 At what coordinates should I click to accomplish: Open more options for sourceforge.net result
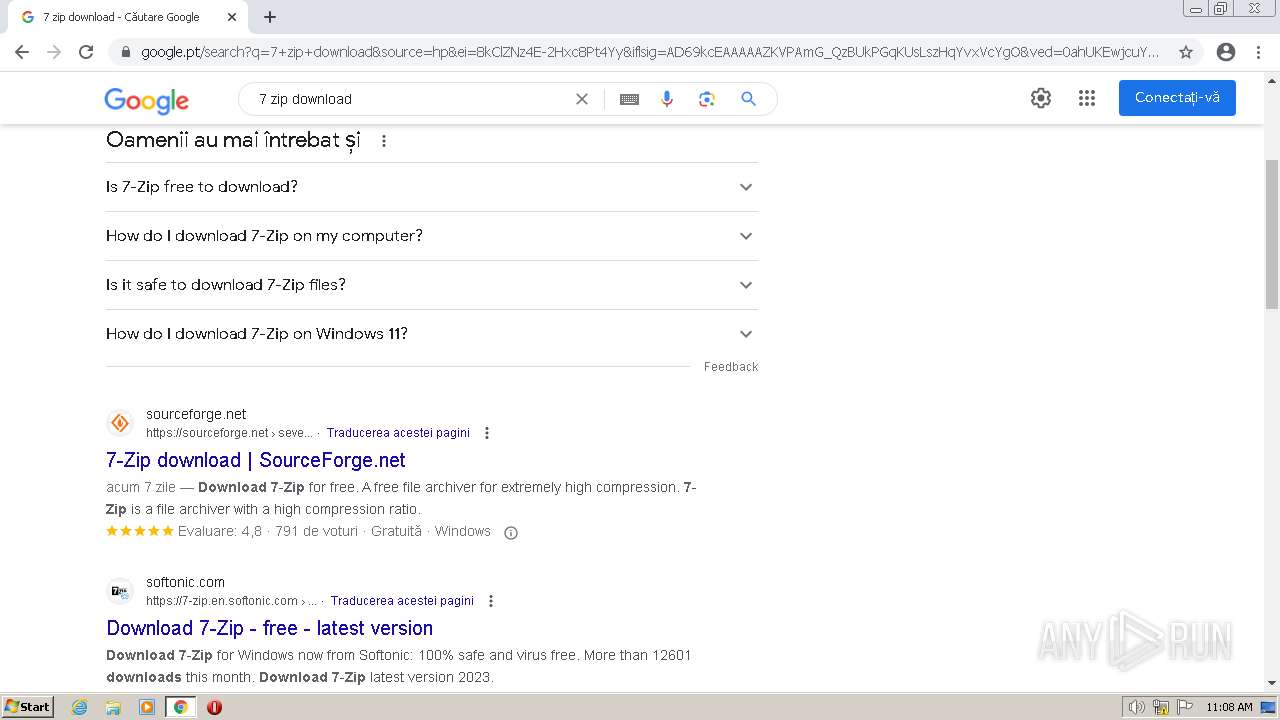(487, 433)
